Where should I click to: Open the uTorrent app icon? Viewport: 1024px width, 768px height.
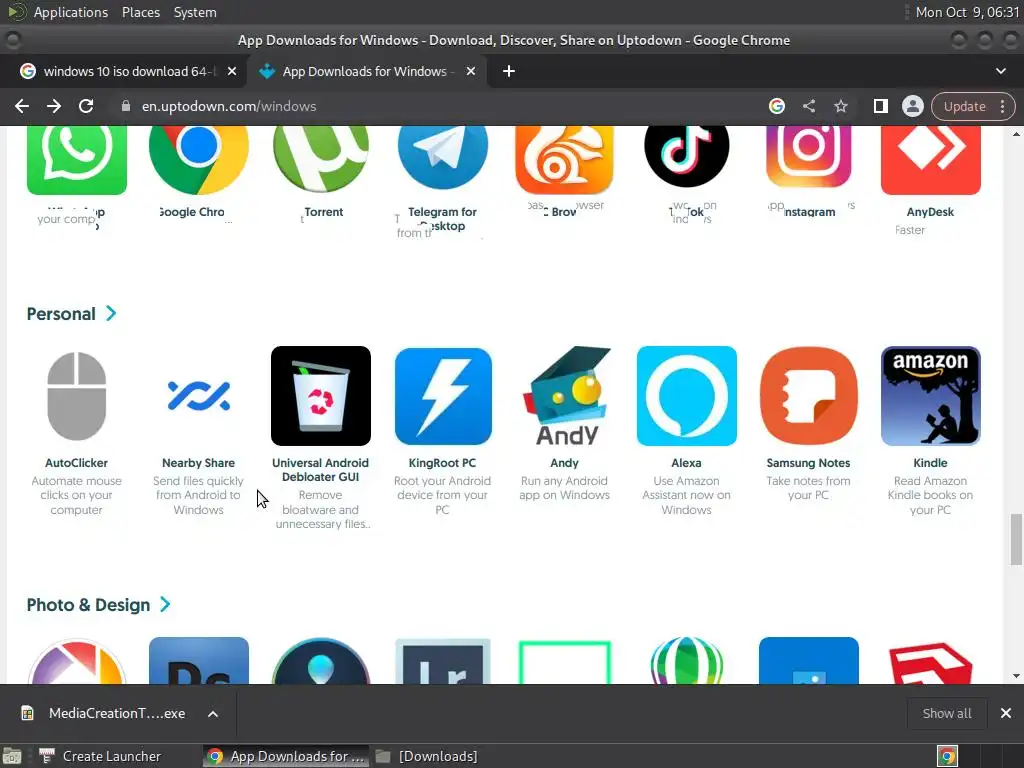[321, 161]
